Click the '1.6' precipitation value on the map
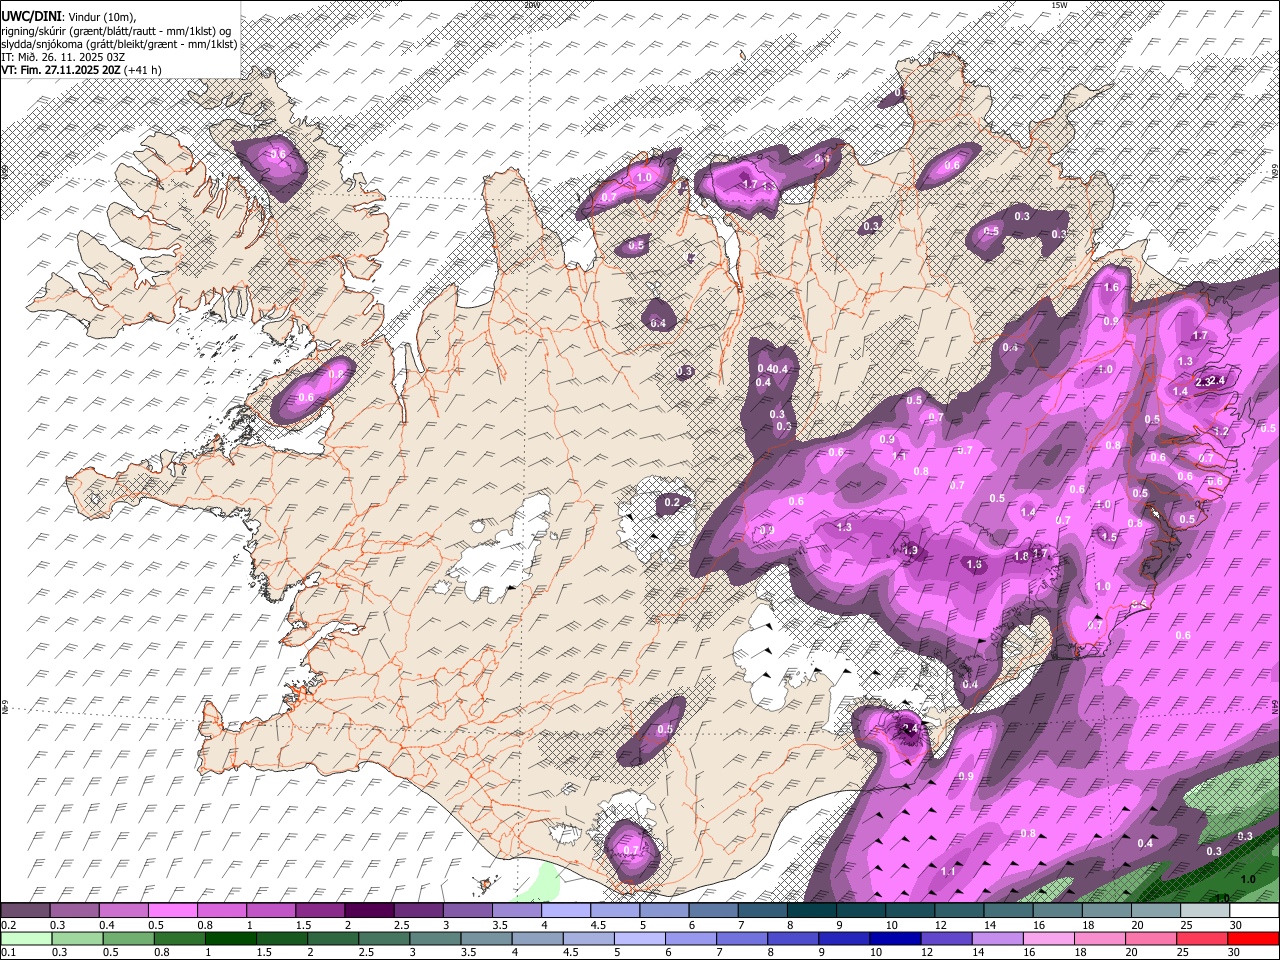Viewport: 1280px width, 960px height. pyautogui.click(x=1111, y=287)
